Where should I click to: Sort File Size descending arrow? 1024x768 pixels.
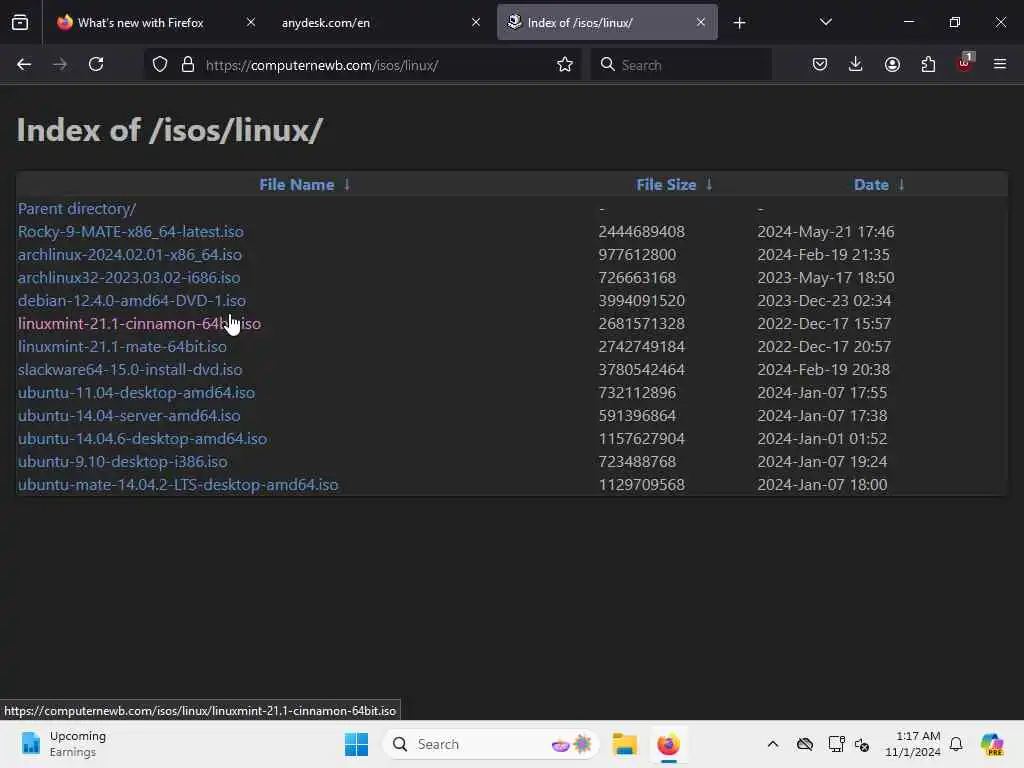click(x=709, y=185)
